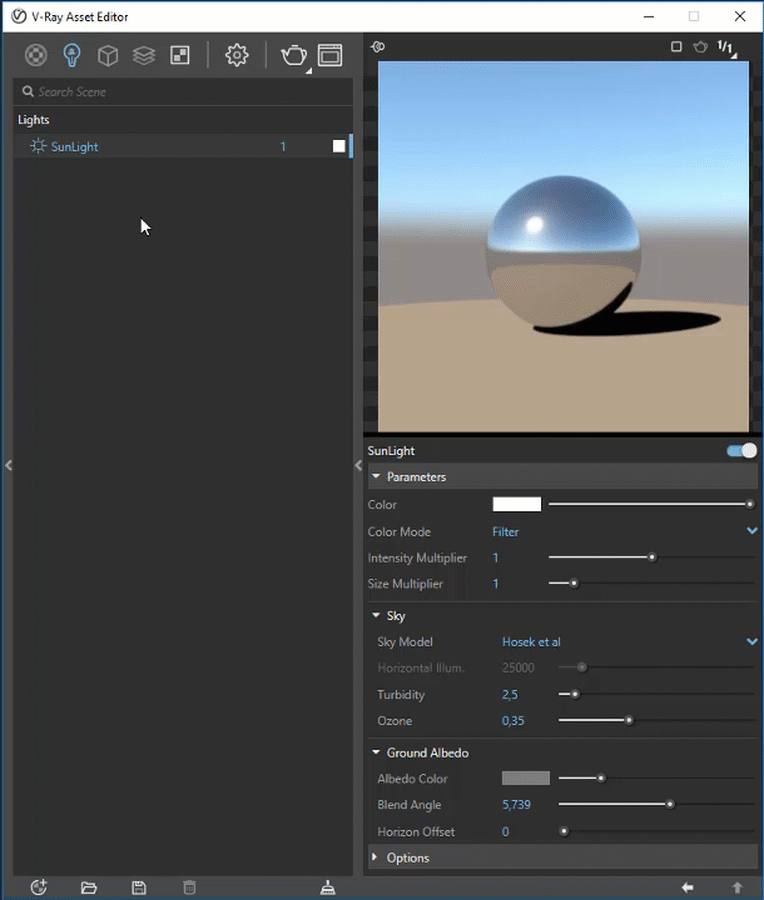Minimize the V-Ray Asset Editor window
The image size is (764, 900).
point(649,17)
